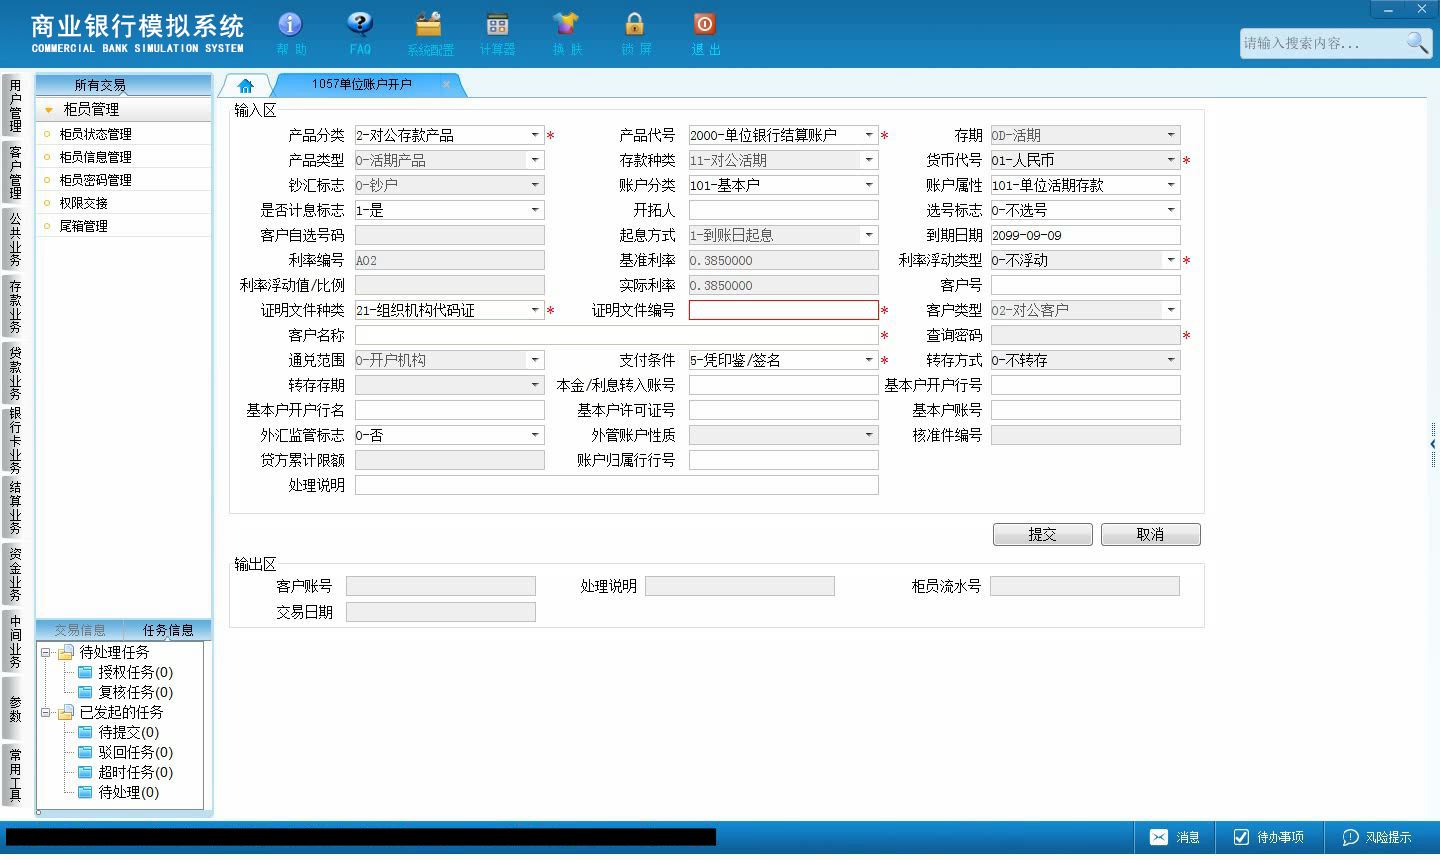Open the 选号标志 dropdown
The height and width of the screenshot is (860, 1440).
coord(1171,210)
